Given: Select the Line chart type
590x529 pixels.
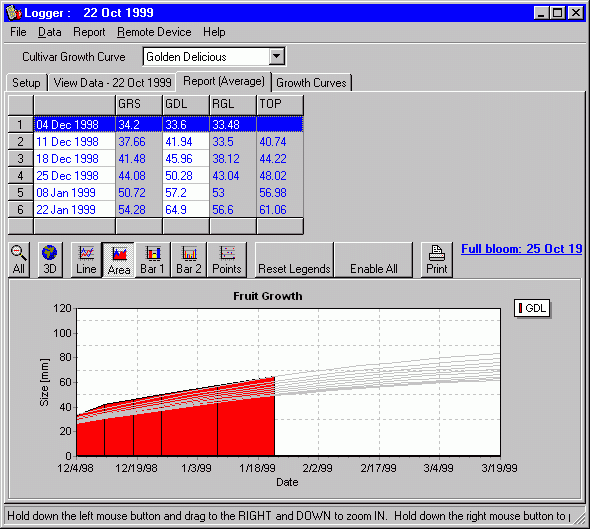Looking at the screenshot, I should (x=86, y=260).
